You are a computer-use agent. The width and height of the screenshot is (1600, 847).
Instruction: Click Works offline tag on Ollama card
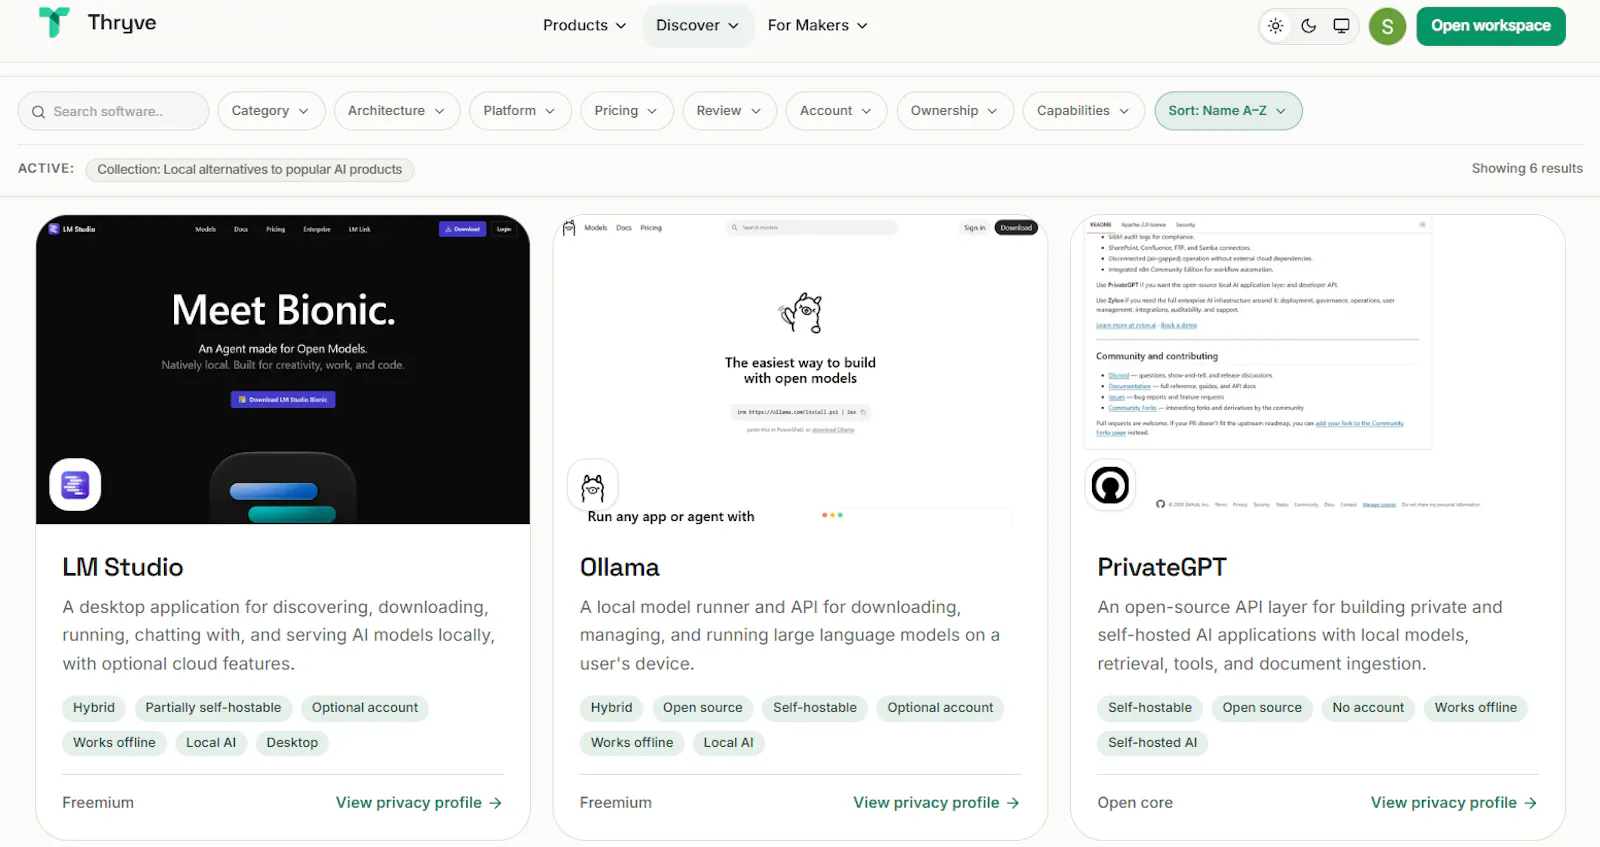click(x=632, y=743)
